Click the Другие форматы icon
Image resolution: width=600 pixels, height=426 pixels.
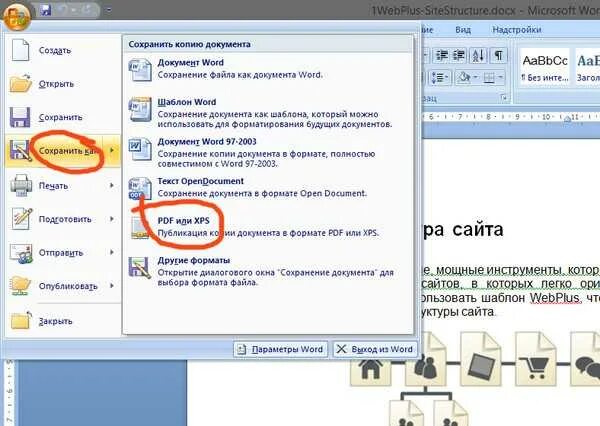(x=140, y=267)
